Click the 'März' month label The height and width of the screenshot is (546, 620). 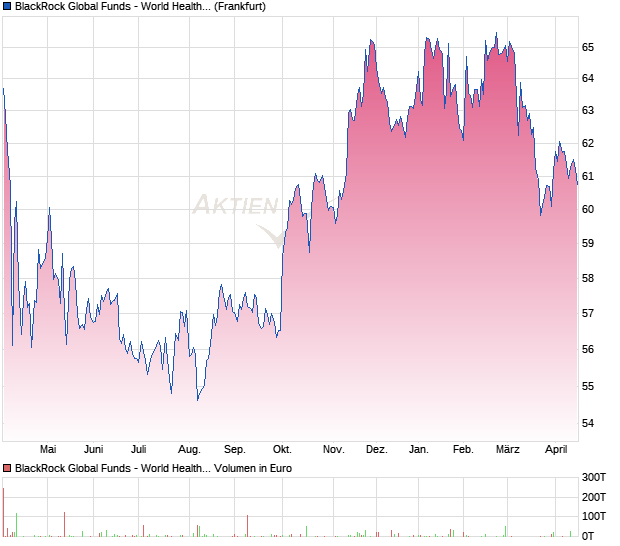click(x=508, y=450)
